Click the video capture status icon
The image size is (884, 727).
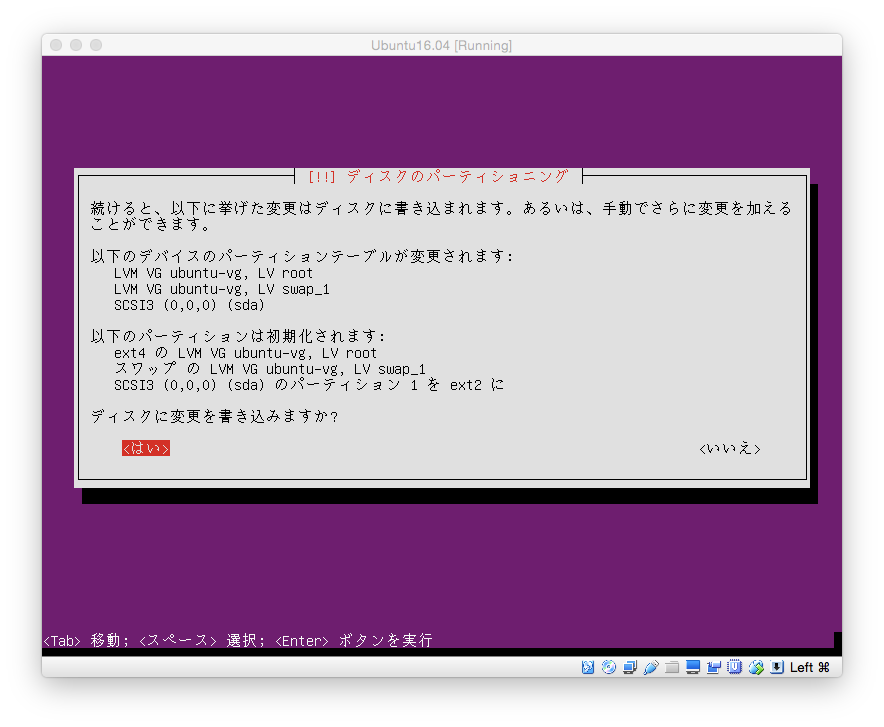pos(714,667)
